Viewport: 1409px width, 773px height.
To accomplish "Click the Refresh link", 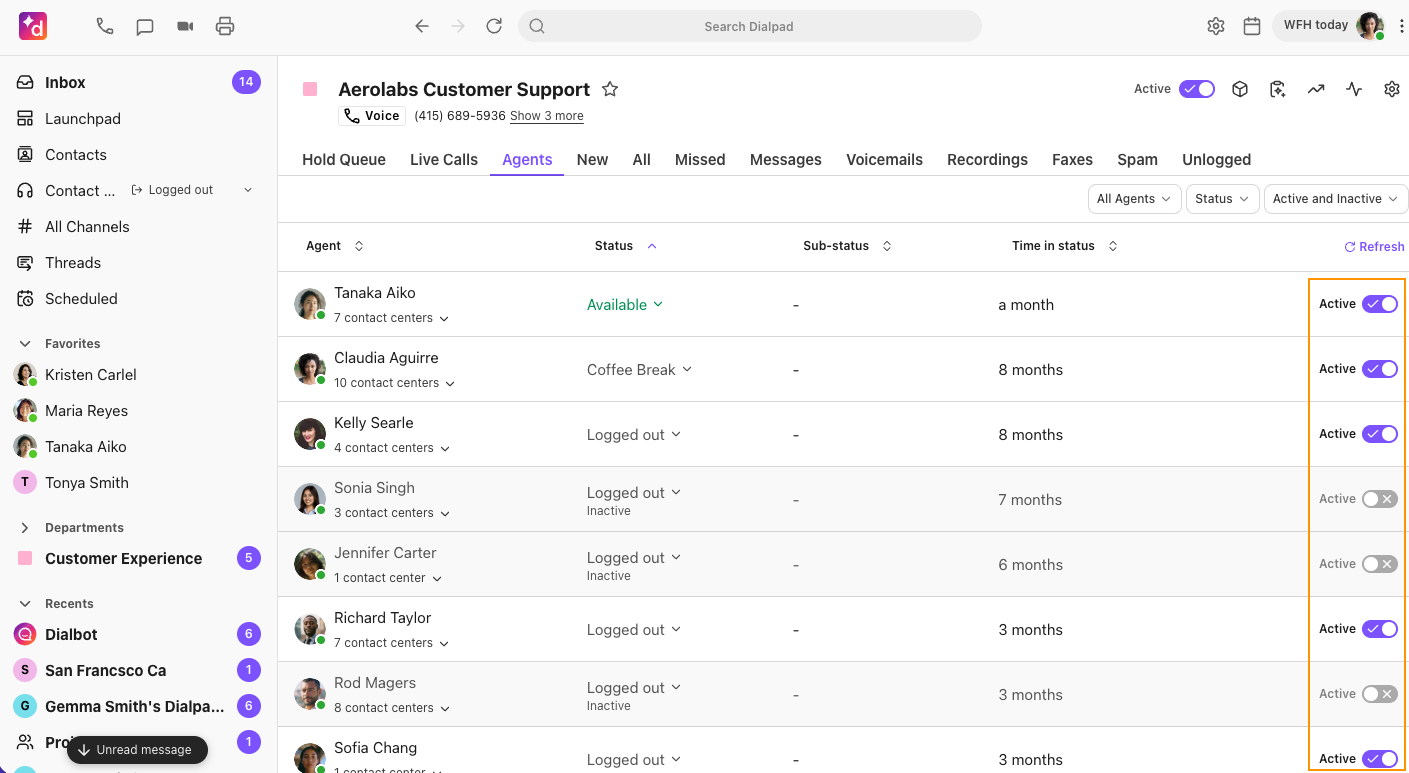I will [1374, 247].
